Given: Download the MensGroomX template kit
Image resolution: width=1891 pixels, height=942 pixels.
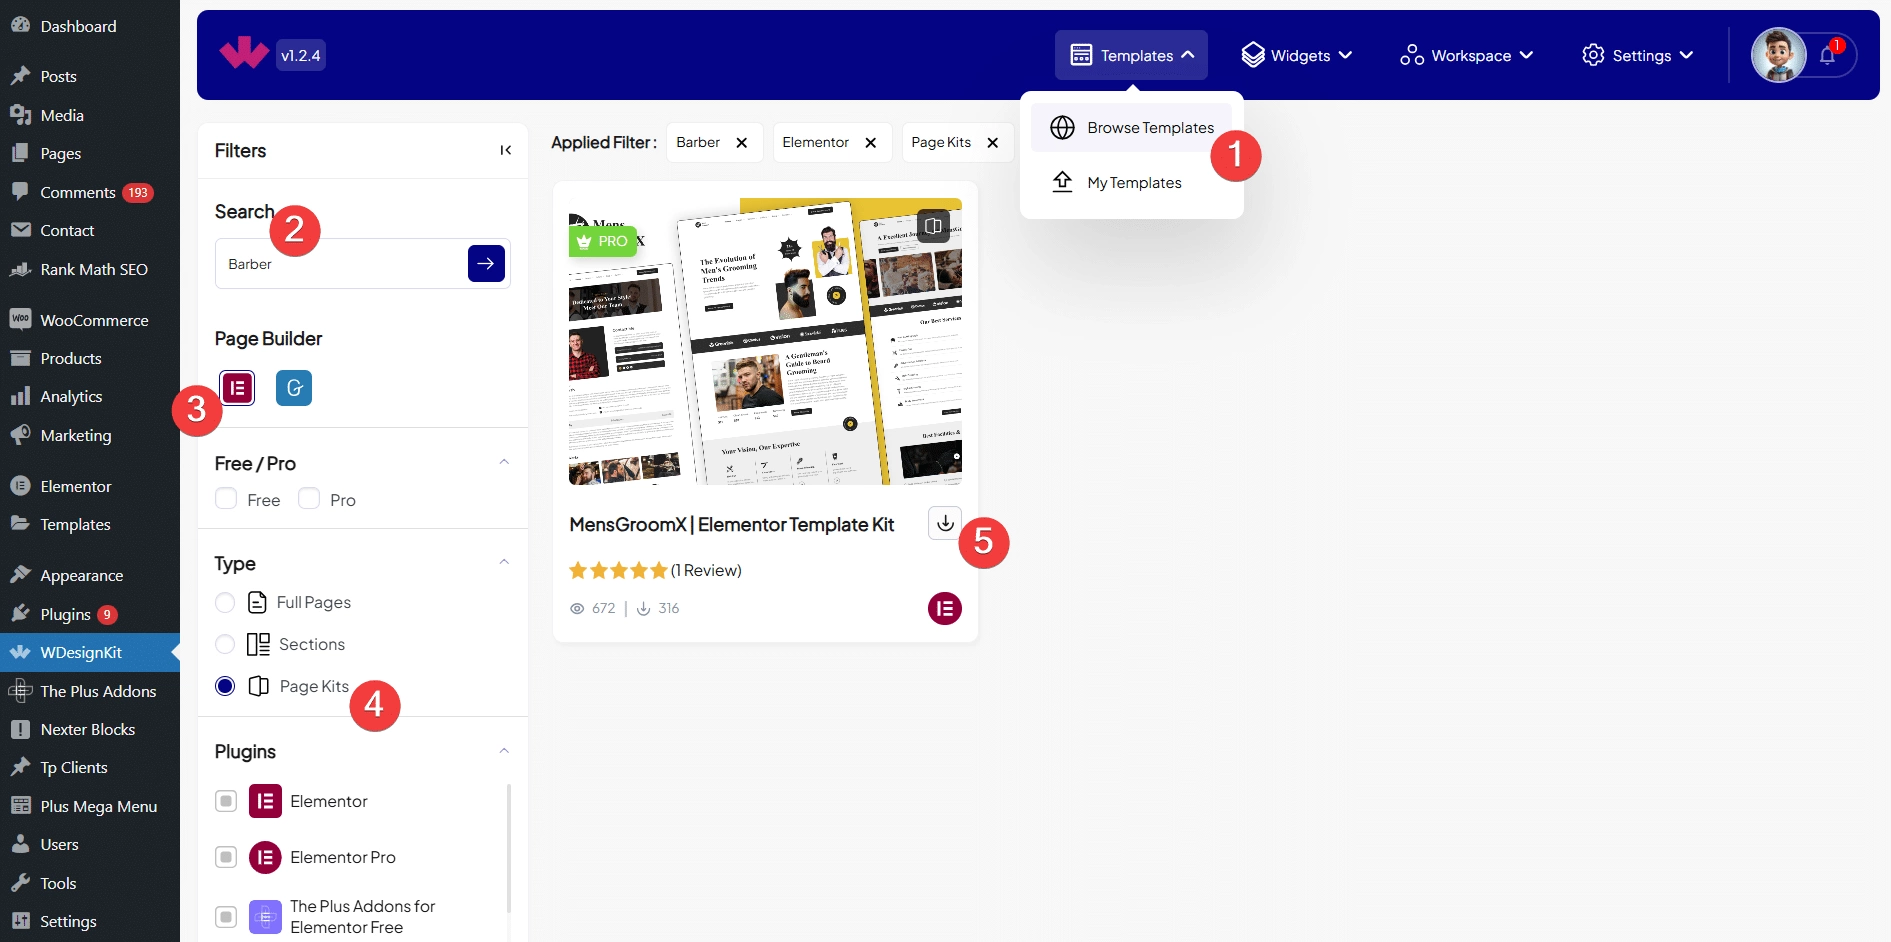Looking at the screenshot, I should (x=944, y=523).
